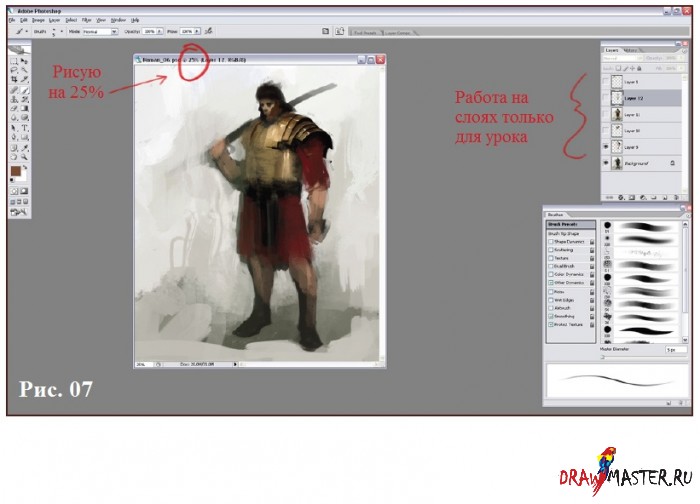
Task: Open the Flow slider arrow in options bar
Action: pos(197,31)
